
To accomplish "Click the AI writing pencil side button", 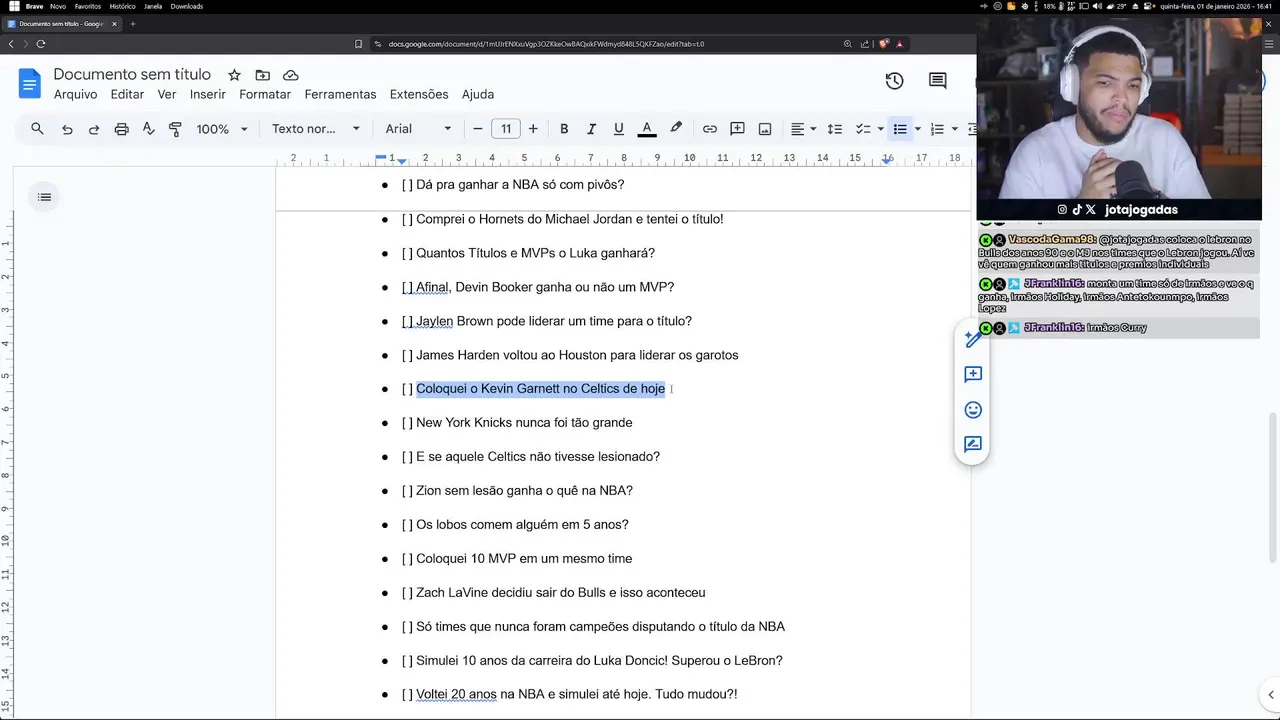I will [973, 339].
